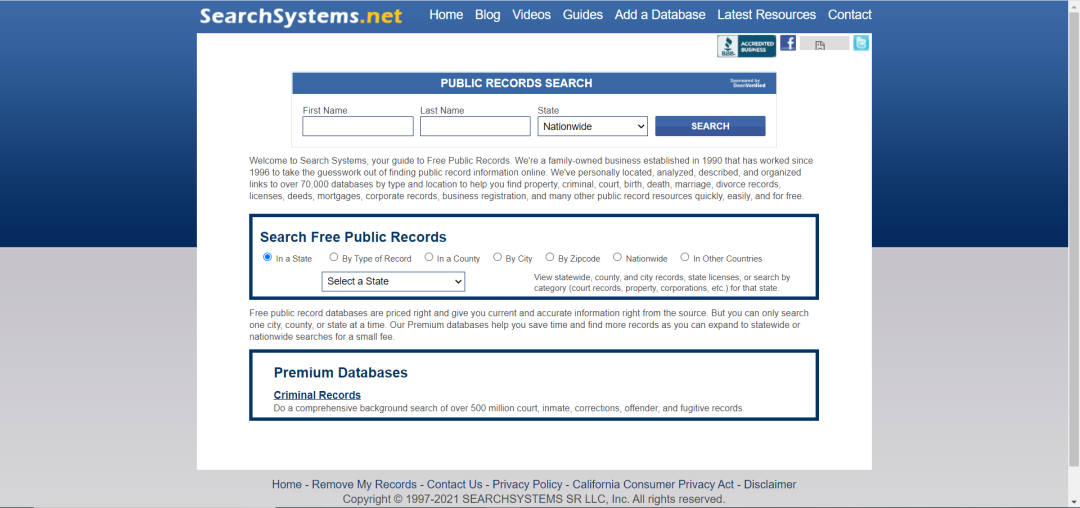Open the Guides menu item

click(x=583, y=14)
